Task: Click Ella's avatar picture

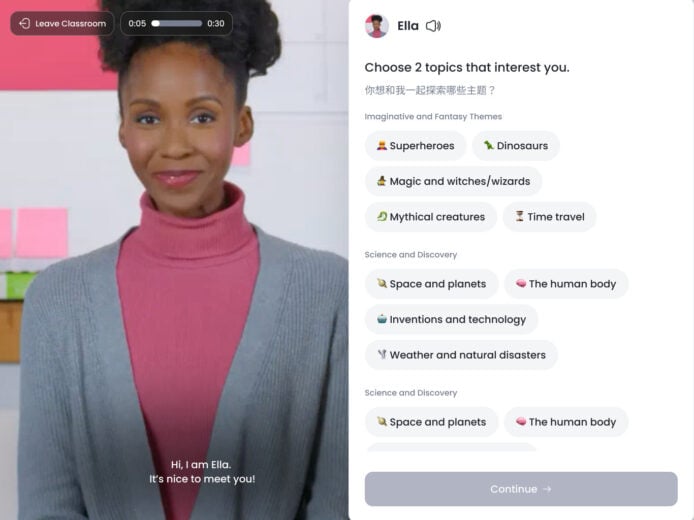Action: tap(377, 26)
